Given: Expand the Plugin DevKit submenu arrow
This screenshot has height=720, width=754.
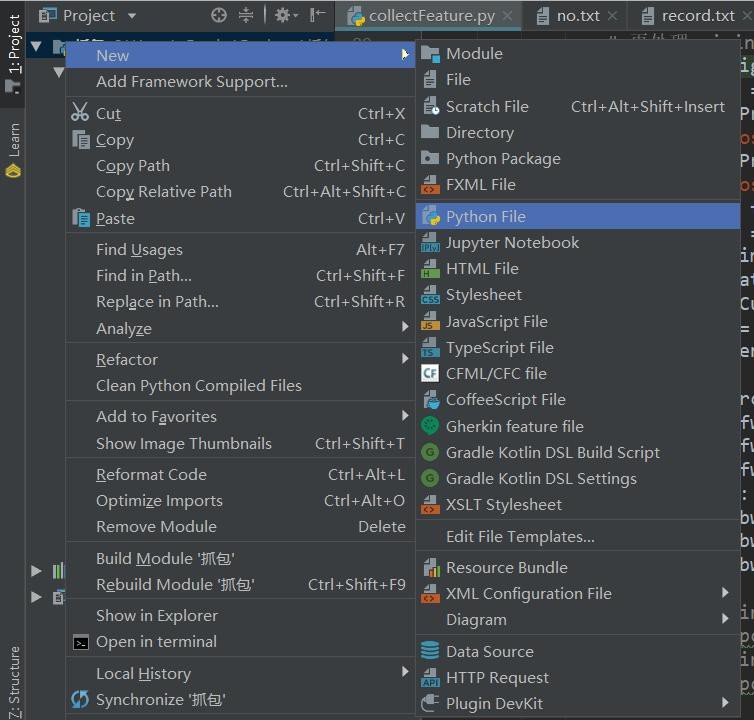Looking at the screenshot, I should click(x=725, y=703).
